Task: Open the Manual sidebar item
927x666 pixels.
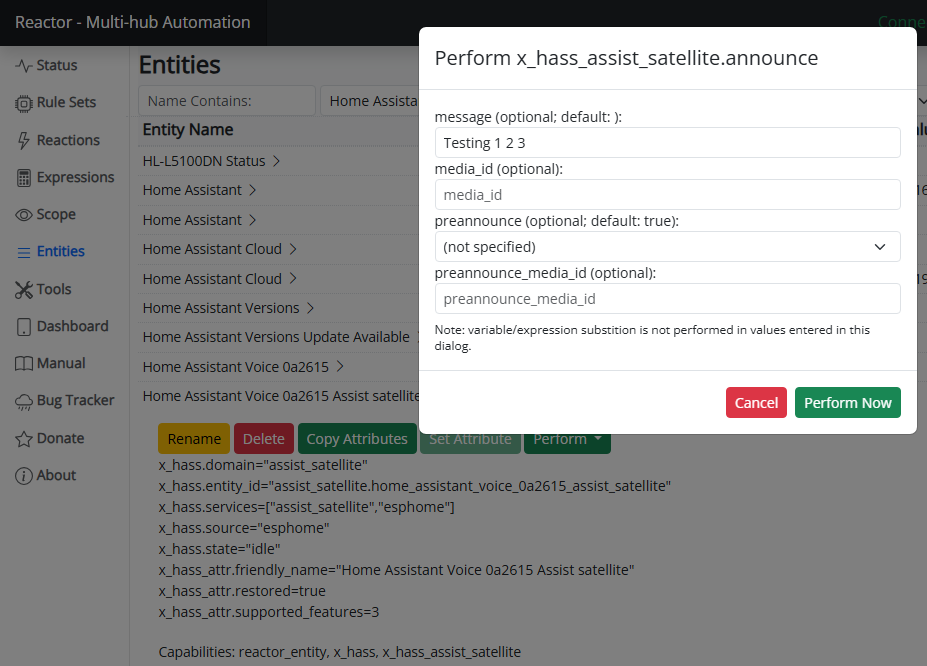Action: click(50, 363)
